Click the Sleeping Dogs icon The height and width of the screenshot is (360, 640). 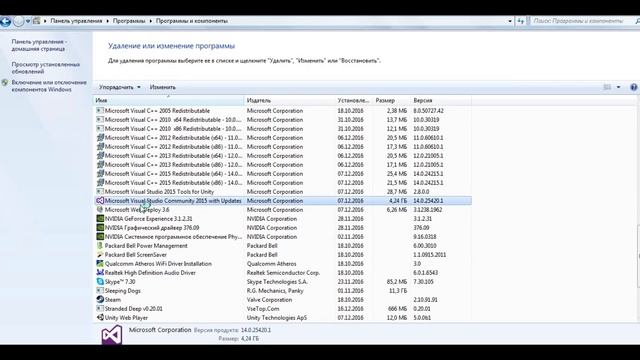pos(100,290)
